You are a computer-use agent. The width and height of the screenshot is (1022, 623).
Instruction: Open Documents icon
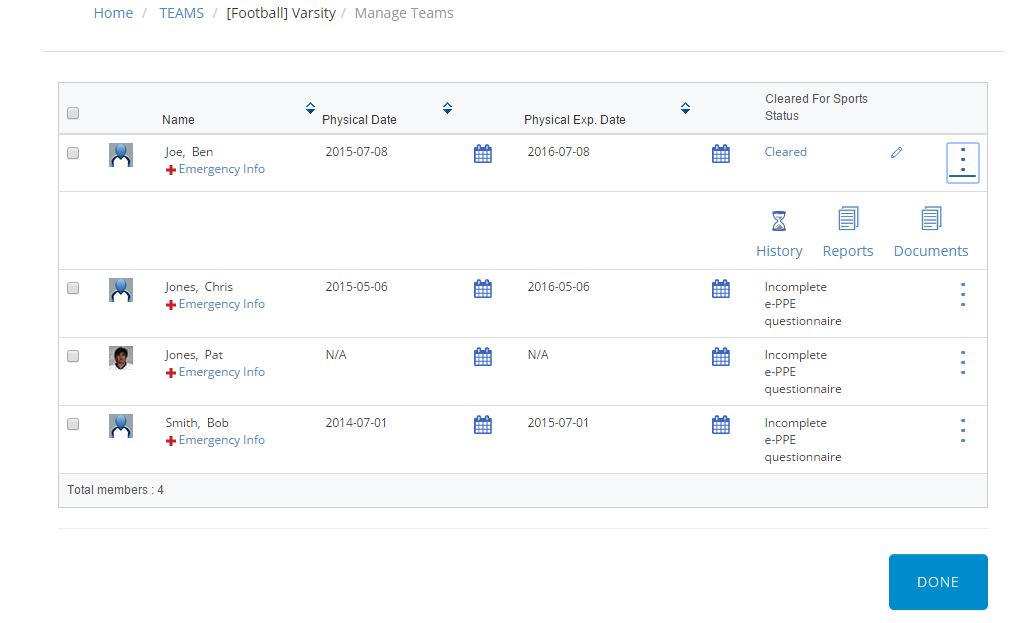point(931,218)
